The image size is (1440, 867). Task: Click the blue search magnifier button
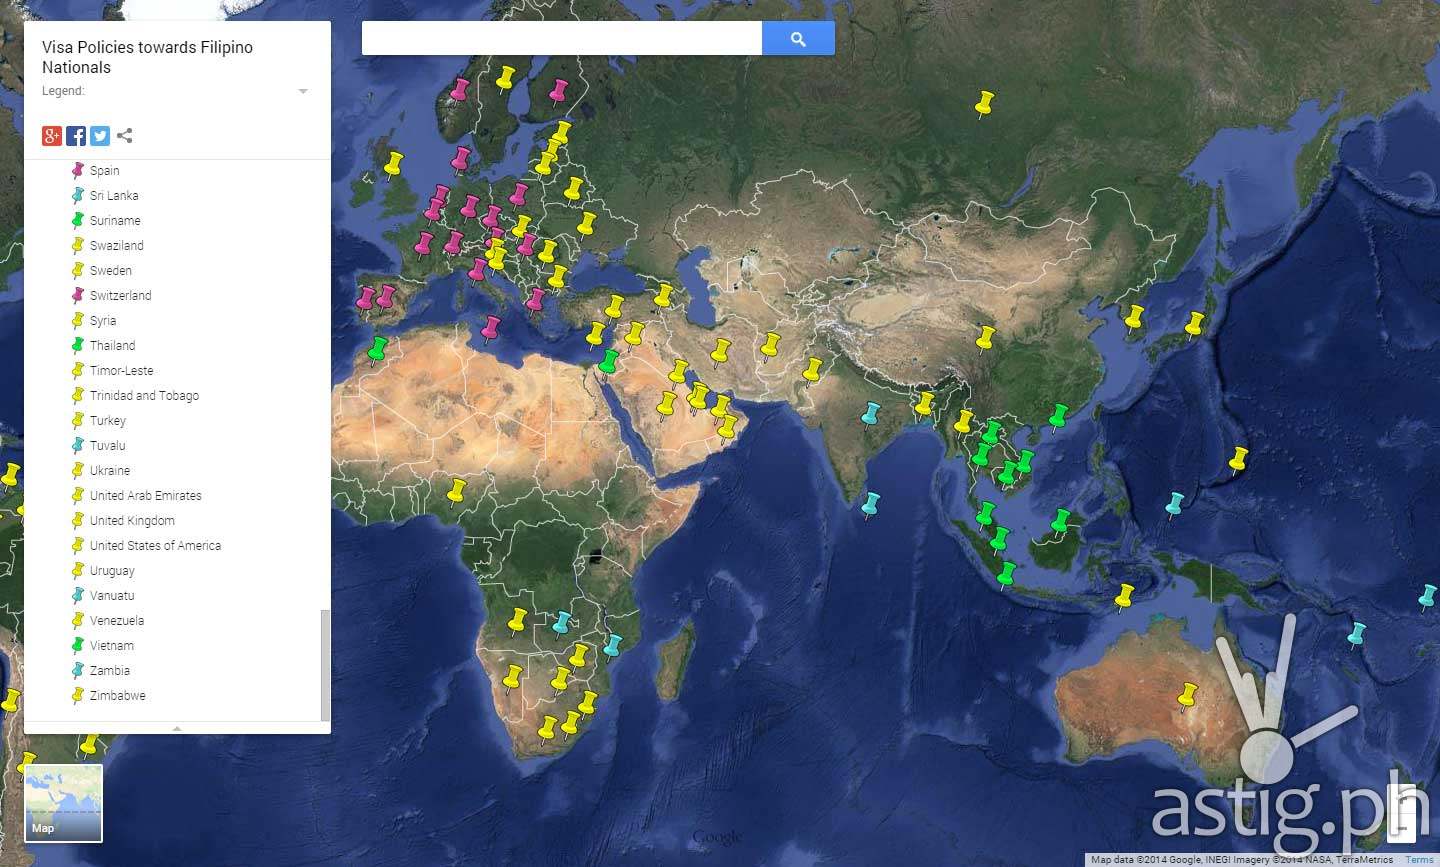798,39
